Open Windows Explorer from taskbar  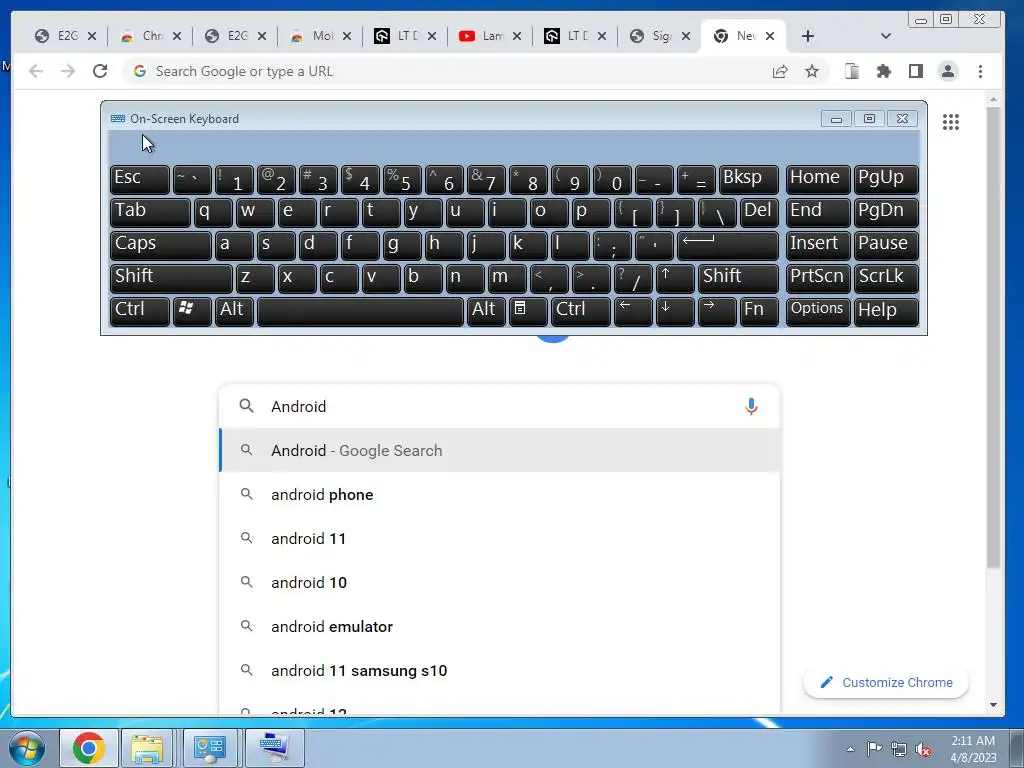[x=147, y=748]
